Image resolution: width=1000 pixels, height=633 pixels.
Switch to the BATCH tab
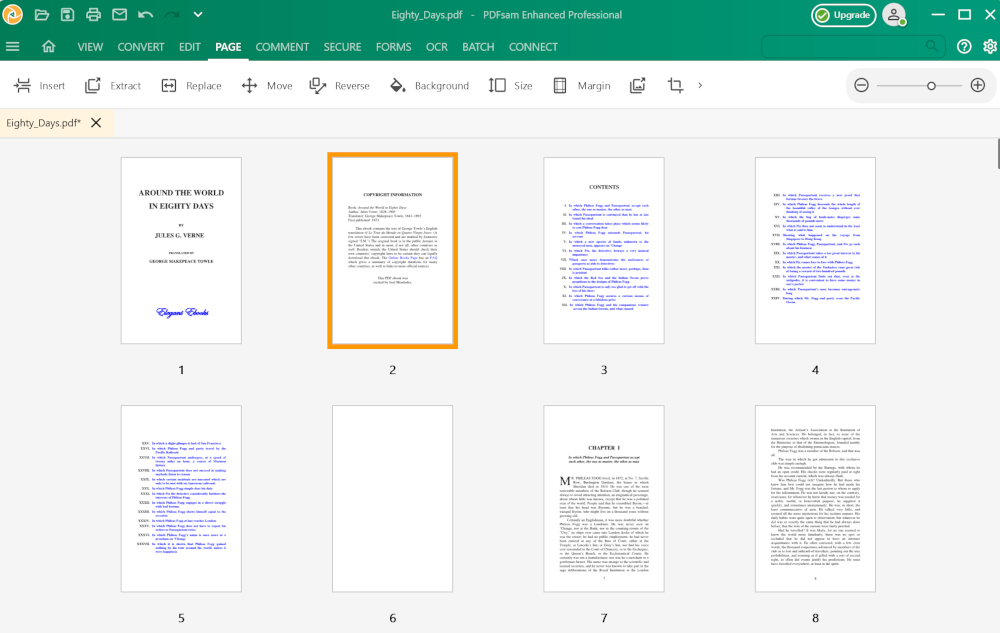(478, 47)
